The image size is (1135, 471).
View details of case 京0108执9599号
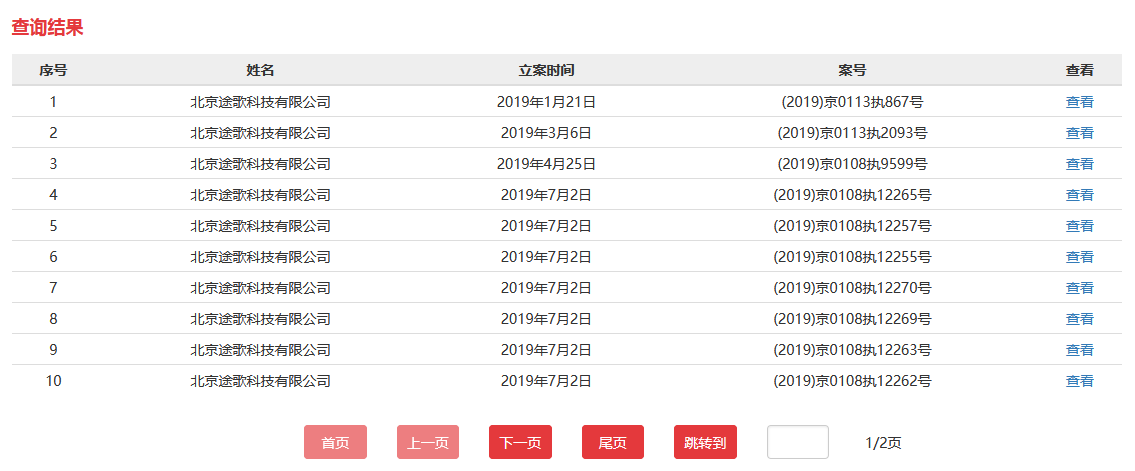[x=1079, y=163]
